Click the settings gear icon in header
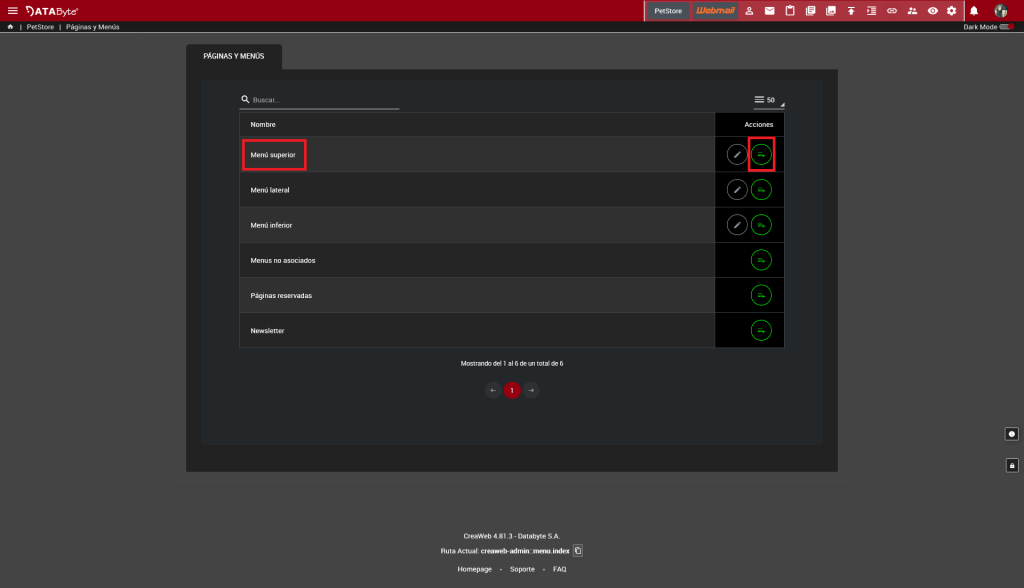 coord(951,11)
